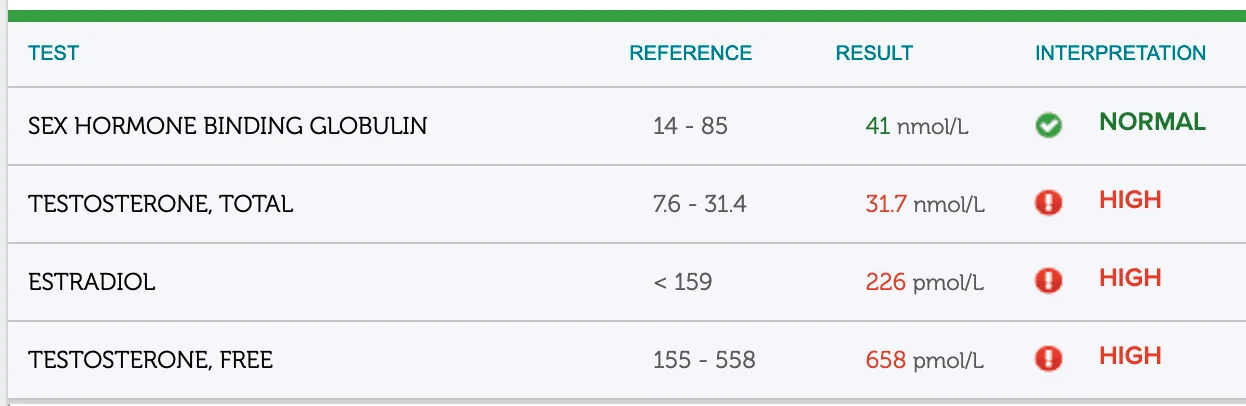Click the 155 - 558 reference range
This screenshot has width=1246, height=406.
(x=704, y=360)
